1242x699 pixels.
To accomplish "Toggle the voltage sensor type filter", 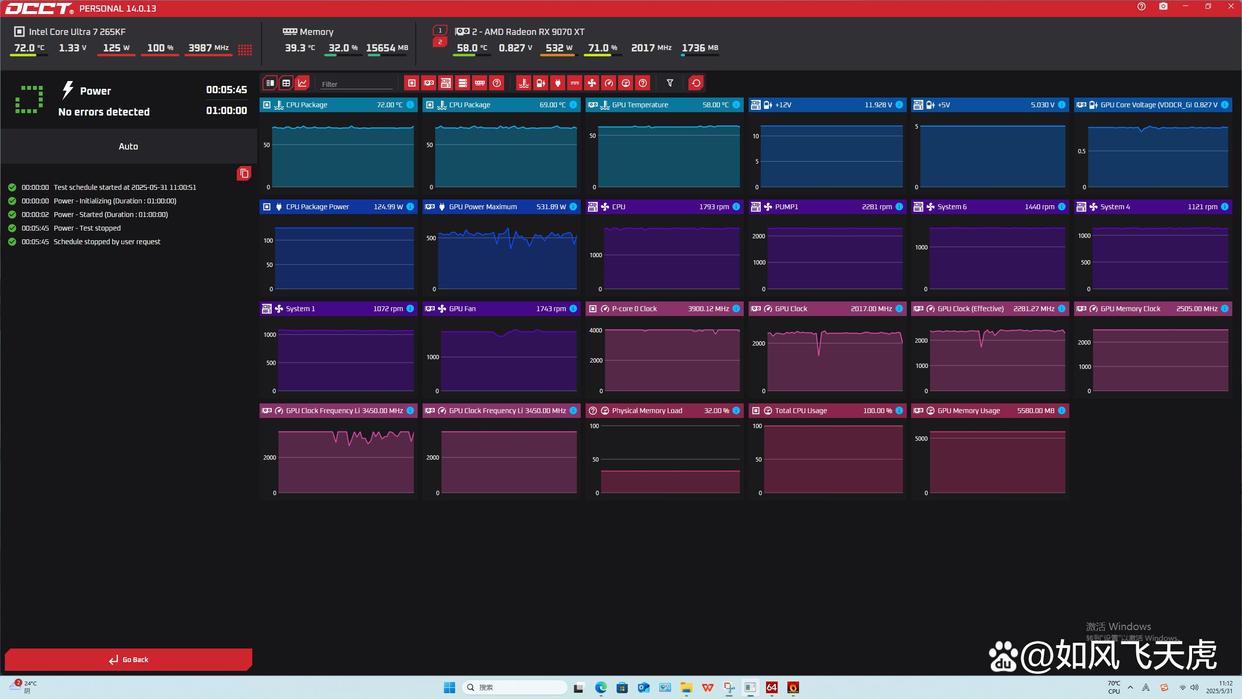I will [541, 83].
